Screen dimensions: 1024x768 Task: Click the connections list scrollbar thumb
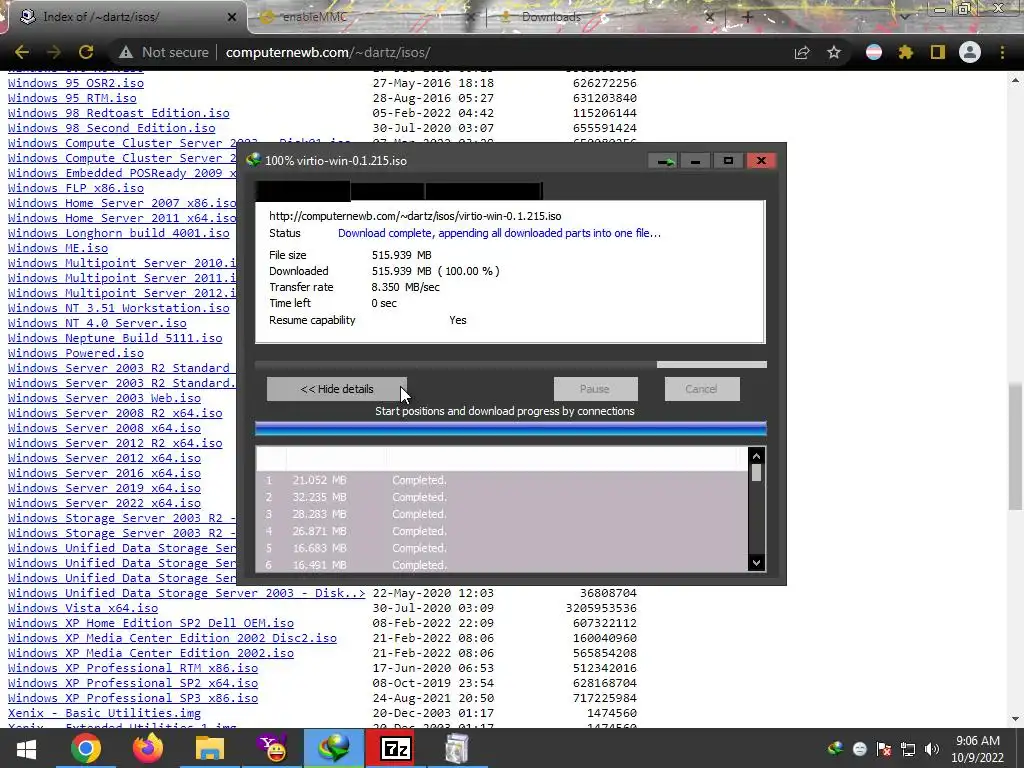tap(756, 473)
